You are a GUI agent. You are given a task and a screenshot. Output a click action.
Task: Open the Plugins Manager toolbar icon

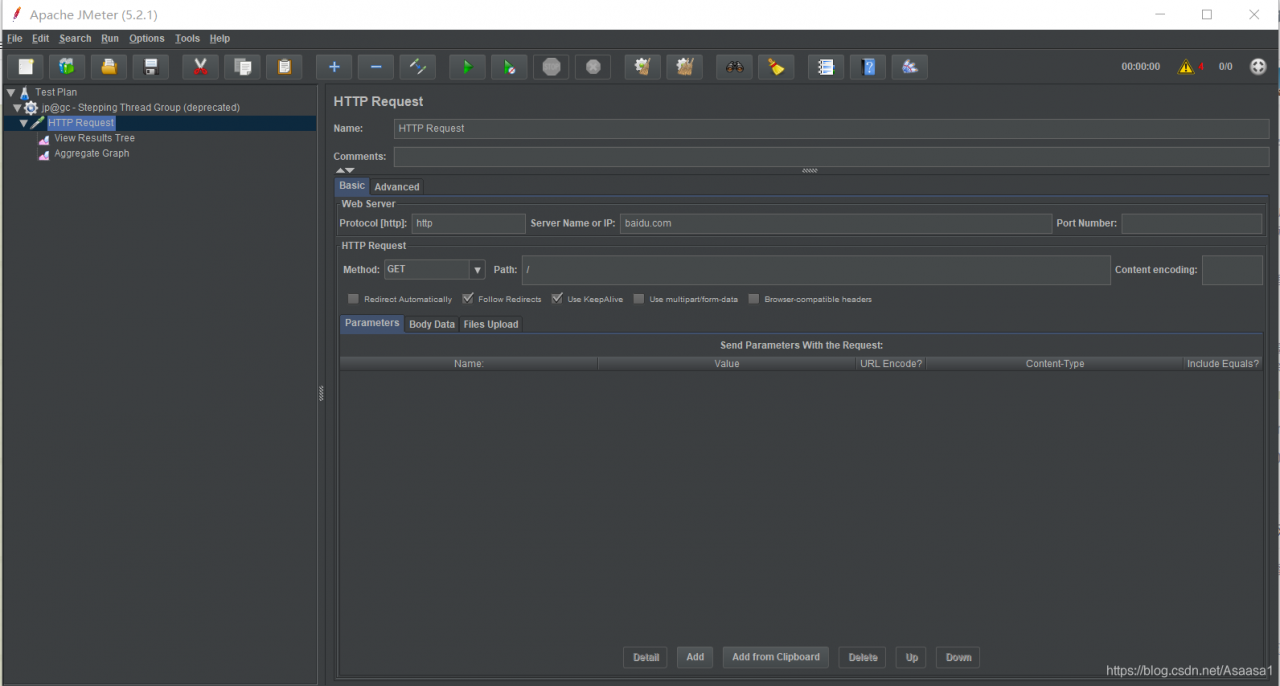[910, 67]
